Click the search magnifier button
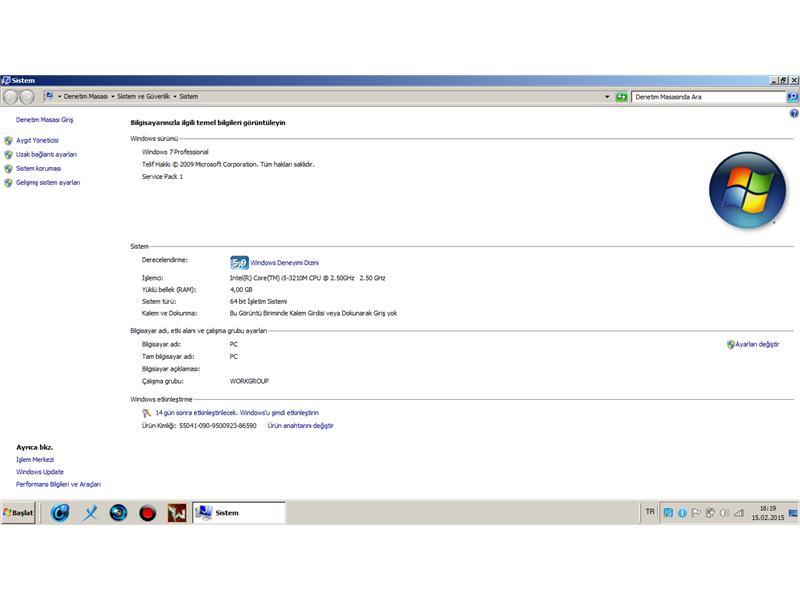This screenshot has width=800, height=600. (792, 96)
